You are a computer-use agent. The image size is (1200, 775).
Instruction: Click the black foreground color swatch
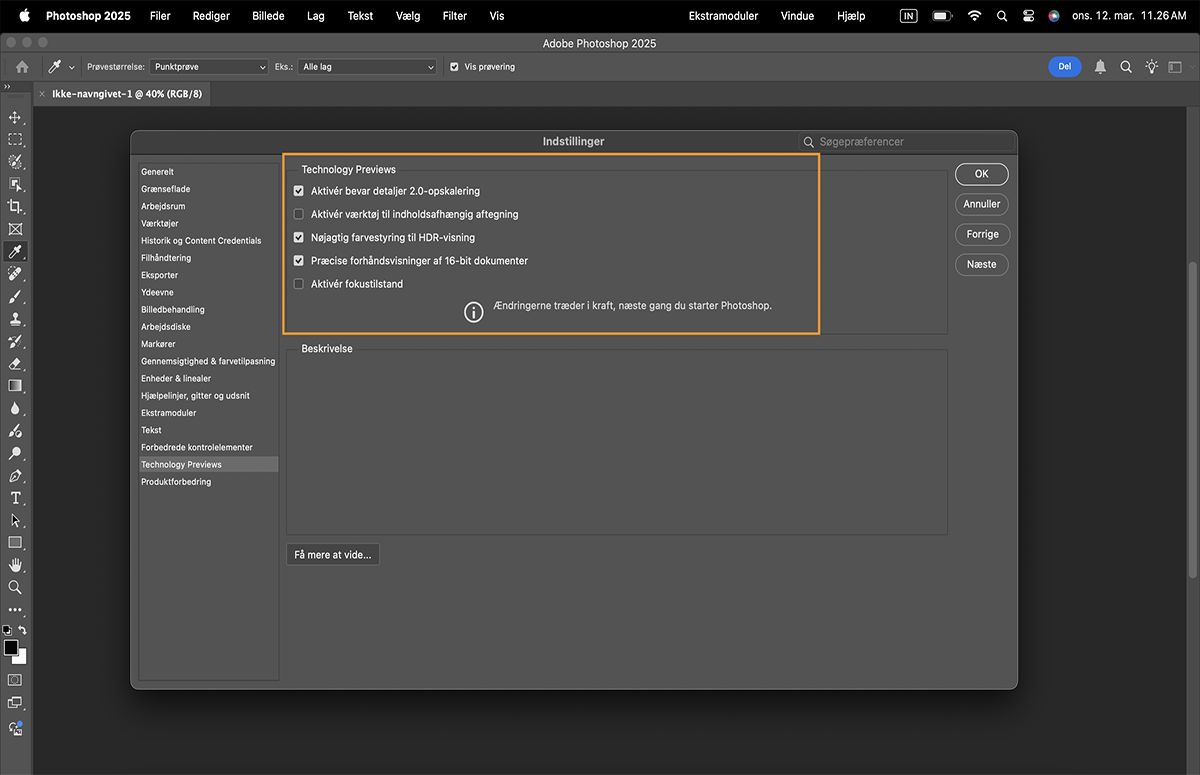11,648
